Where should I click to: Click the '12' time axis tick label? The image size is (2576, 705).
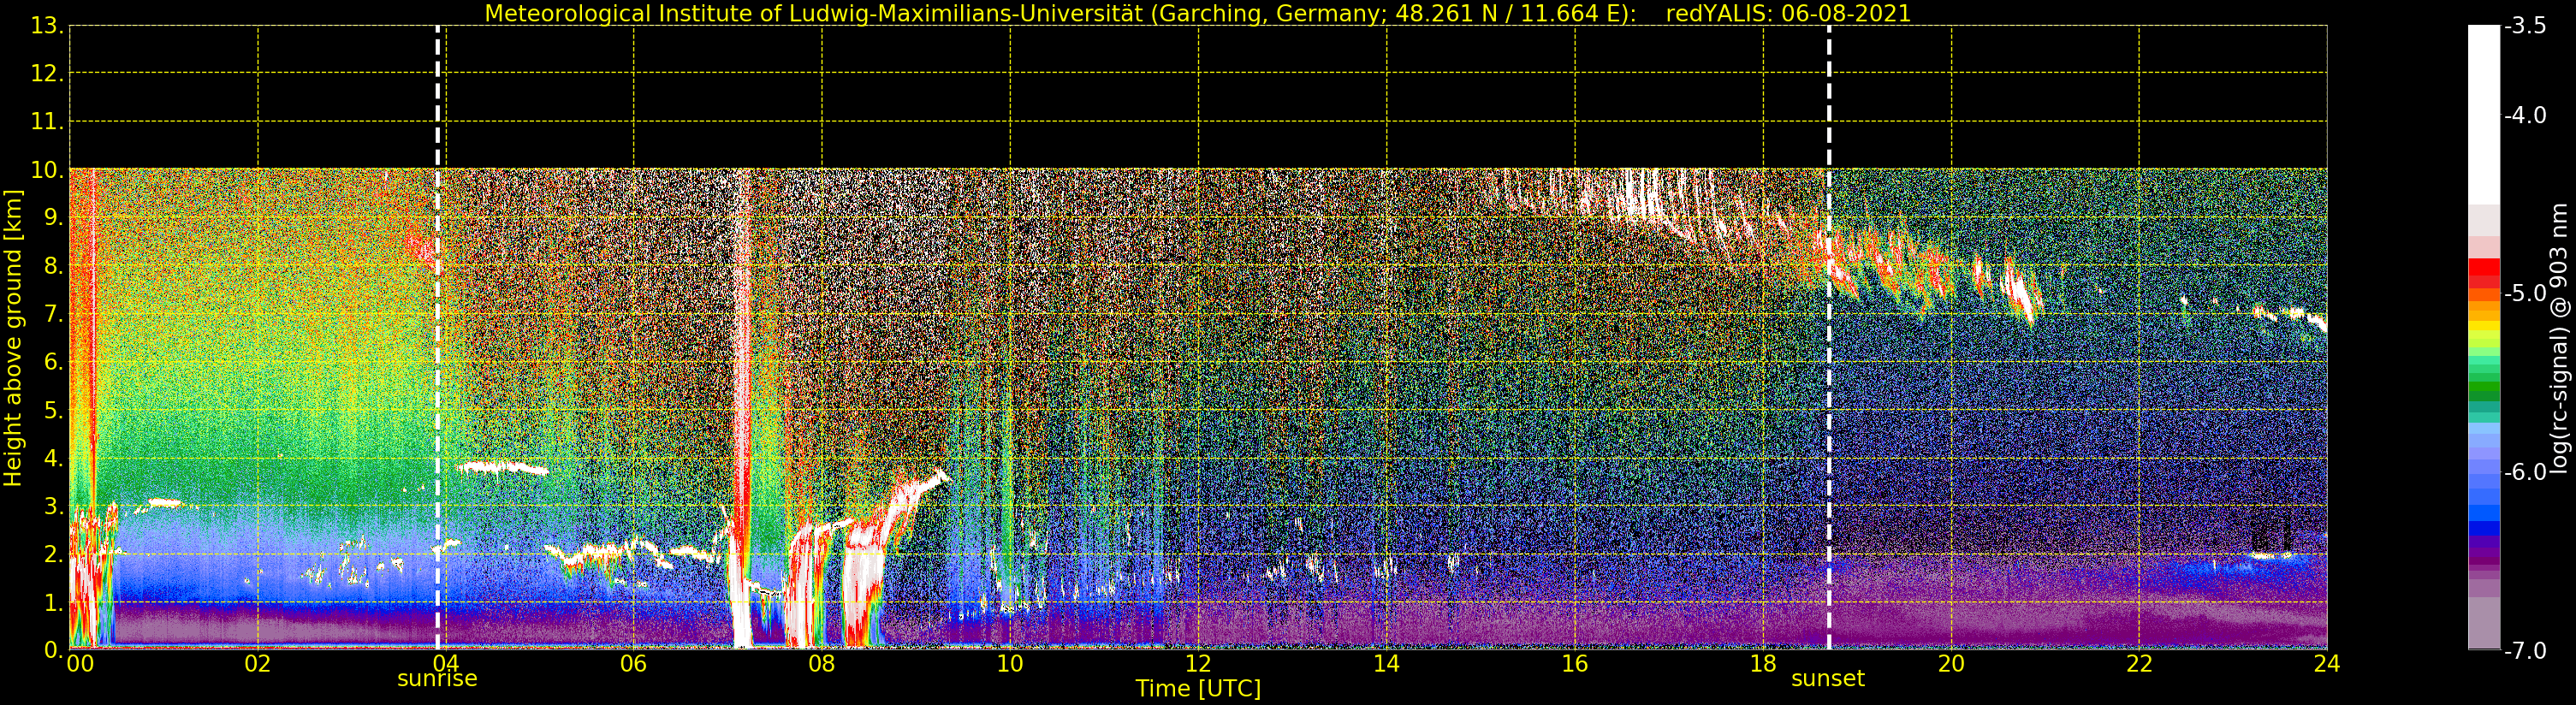(x=1198, y=664)
